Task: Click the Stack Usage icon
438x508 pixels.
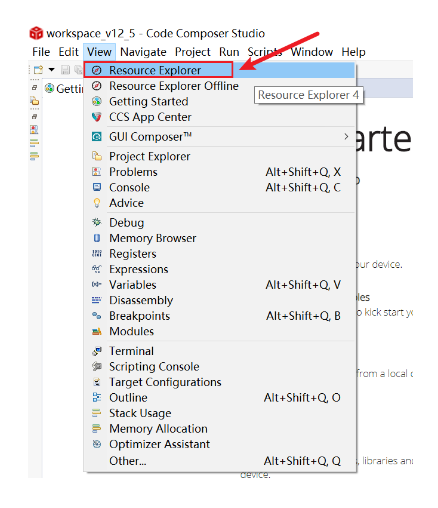Action: click(97, 413)
